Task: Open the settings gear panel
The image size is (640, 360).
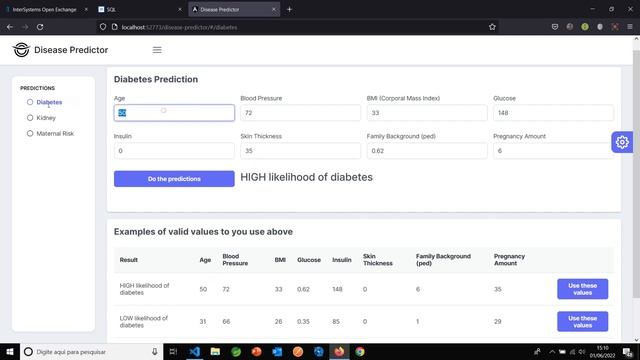Action: [x=622, y=142]
